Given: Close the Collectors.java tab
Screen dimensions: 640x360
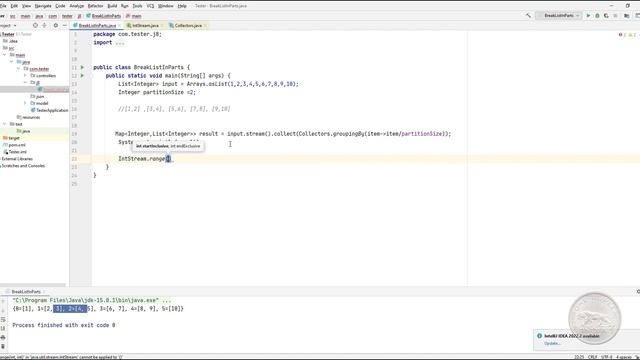Looking at the screenshot, I should (205, 25).
